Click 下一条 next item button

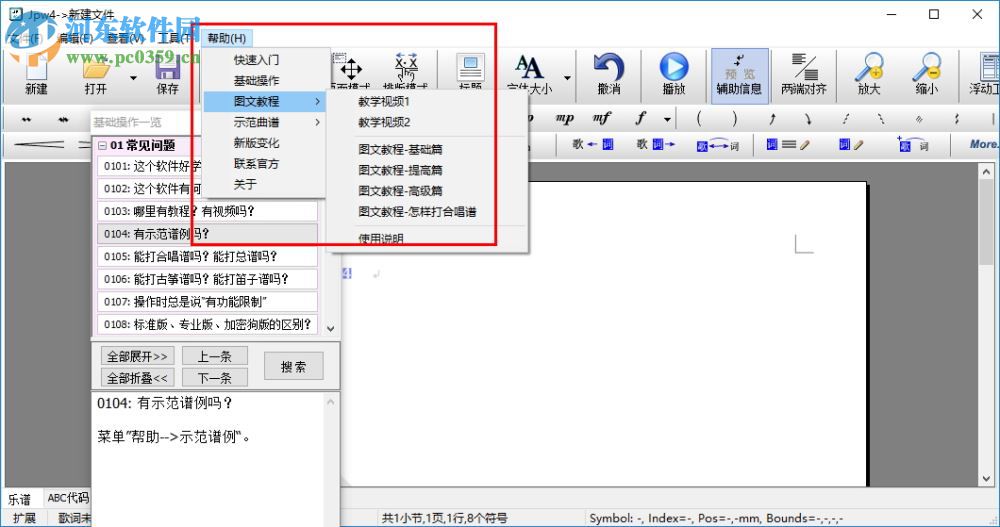pos(214,378)
